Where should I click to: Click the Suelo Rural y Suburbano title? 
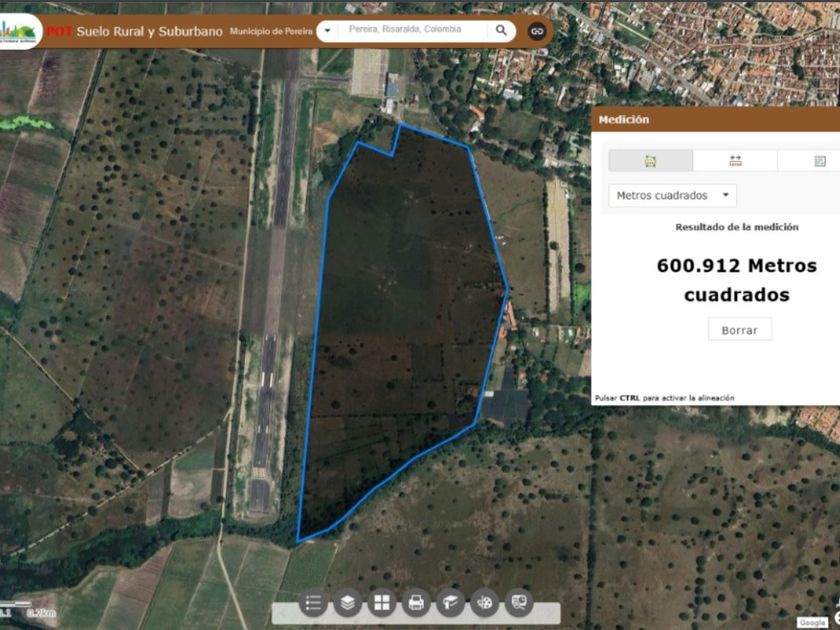pyautogui.click(x=149, y=32)
